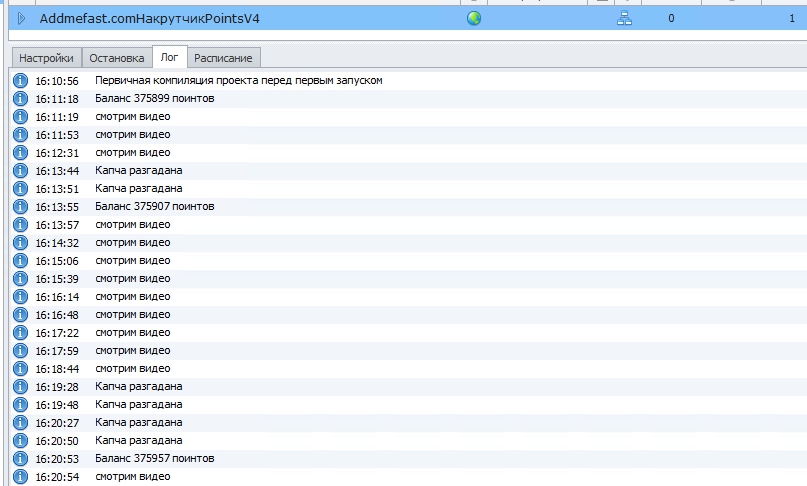
Task: Select the 'Баланс 375907 поинтов' log message
Action: coord(155,206)
